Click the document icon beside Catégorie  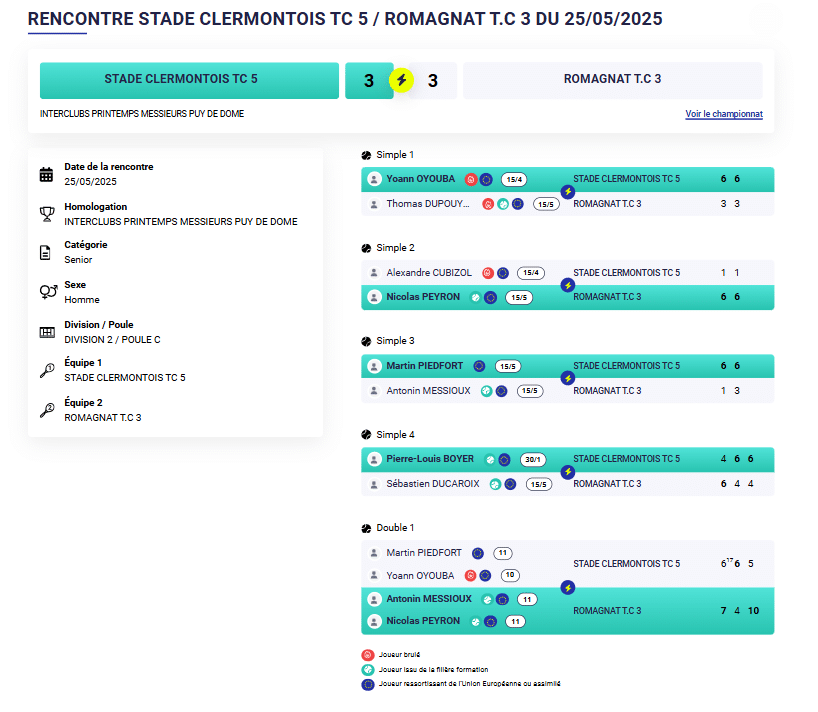tap(46, 252)
